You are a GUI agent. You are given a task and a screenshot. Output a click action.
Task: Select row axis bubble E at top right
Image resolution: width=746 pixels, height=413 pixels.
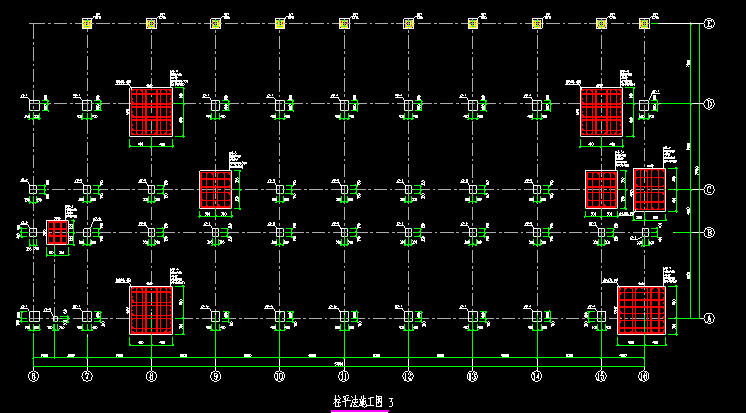tap(709, 24)
